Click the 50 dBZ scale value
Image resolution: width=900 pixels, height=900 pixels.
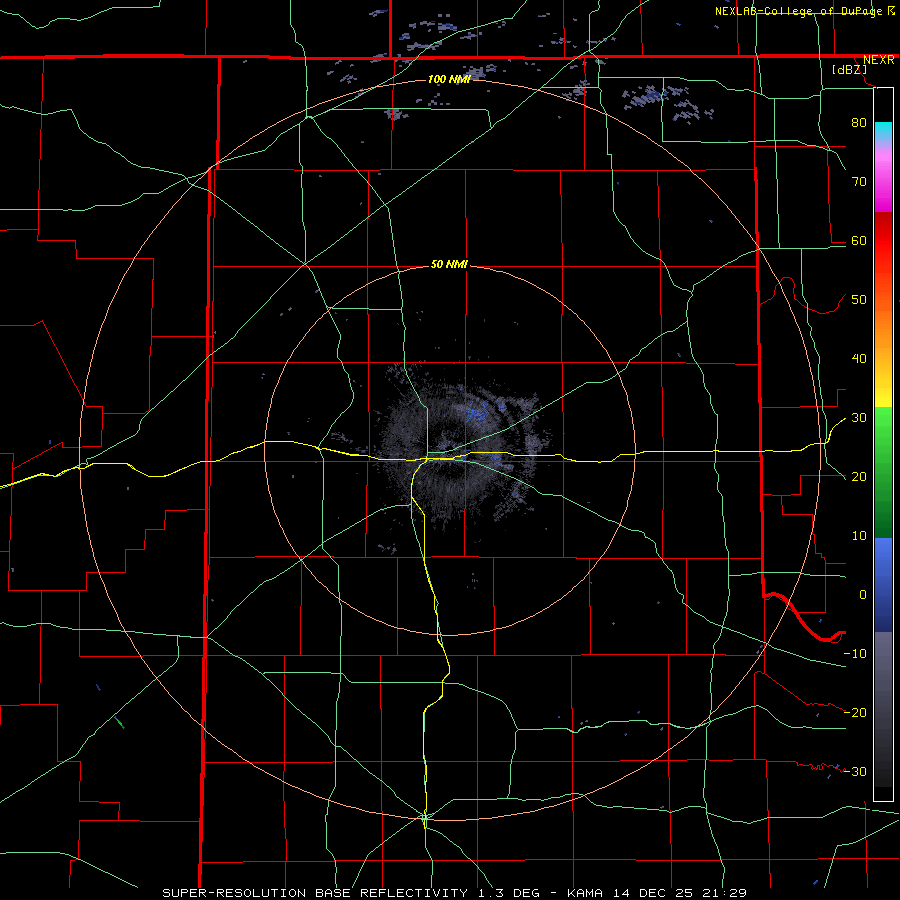859,300
